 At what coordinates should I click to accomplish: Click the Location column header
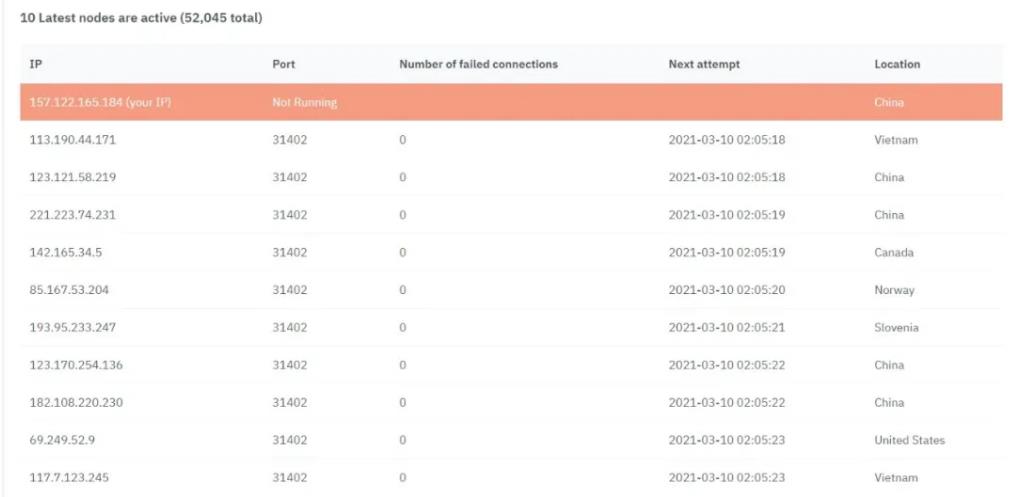tap(897, 64)
